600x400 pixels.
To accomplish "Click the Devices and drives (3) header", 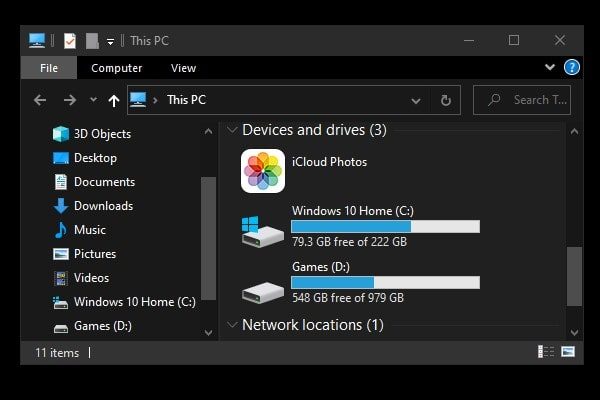I will pos(314,130).
